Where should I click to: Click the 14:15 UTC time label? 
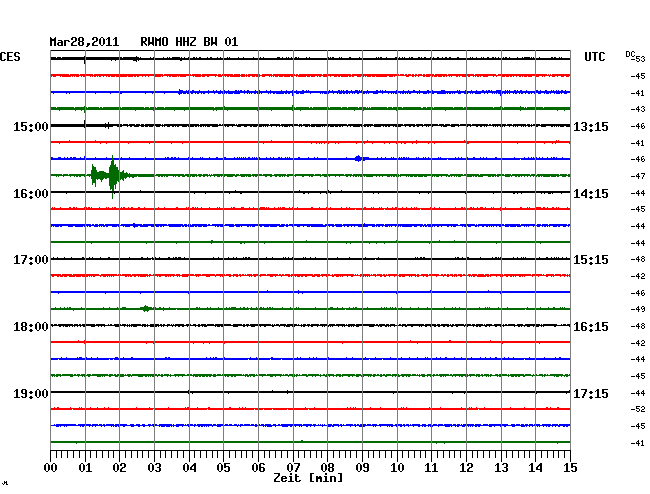[591, 194]
